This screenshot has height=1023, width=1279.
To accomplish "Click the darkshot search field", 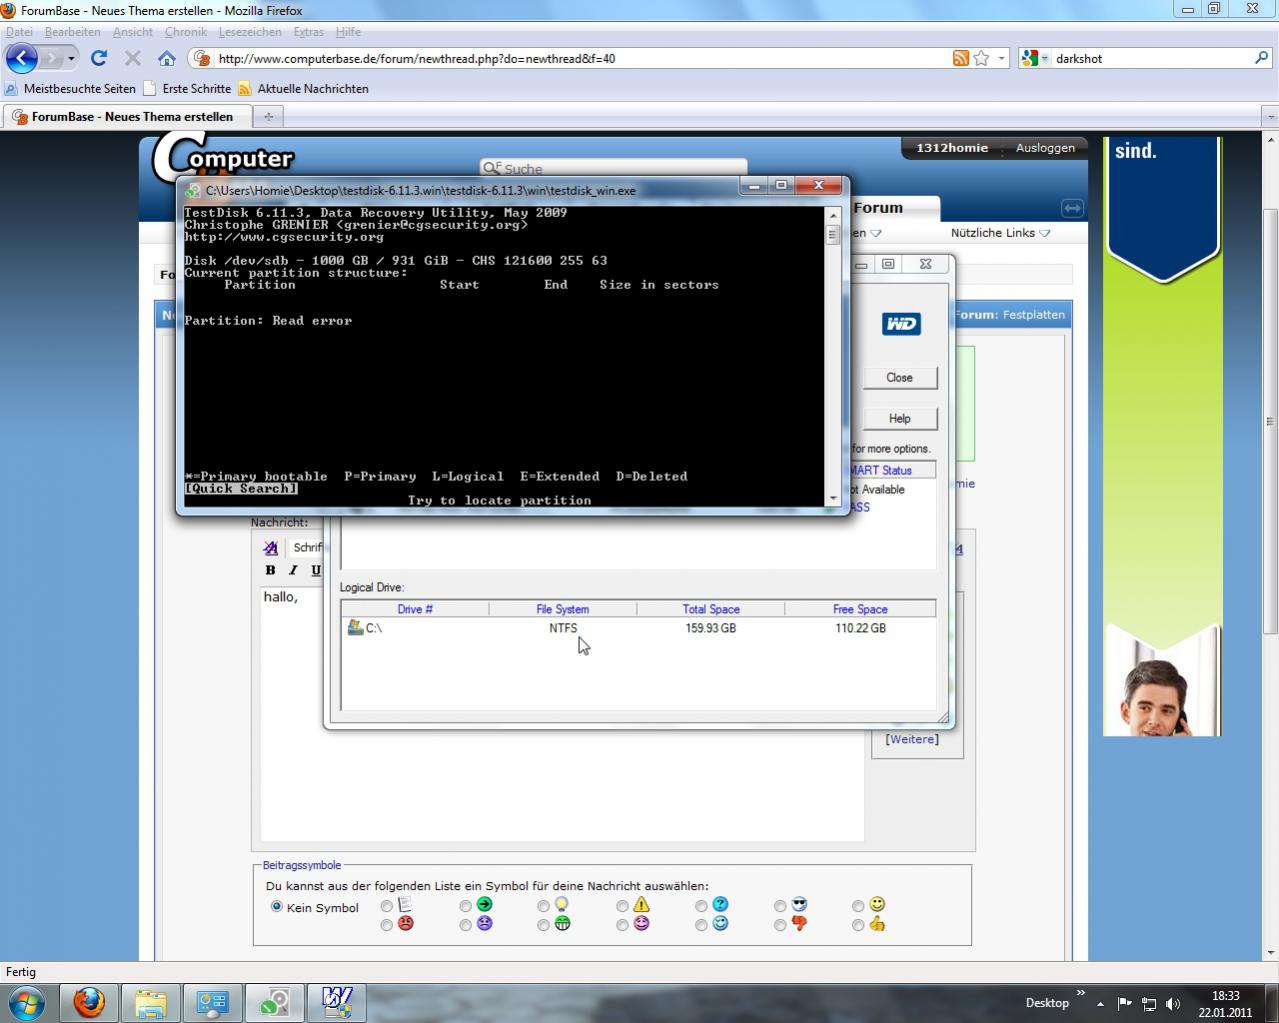I will point(1150,58).
